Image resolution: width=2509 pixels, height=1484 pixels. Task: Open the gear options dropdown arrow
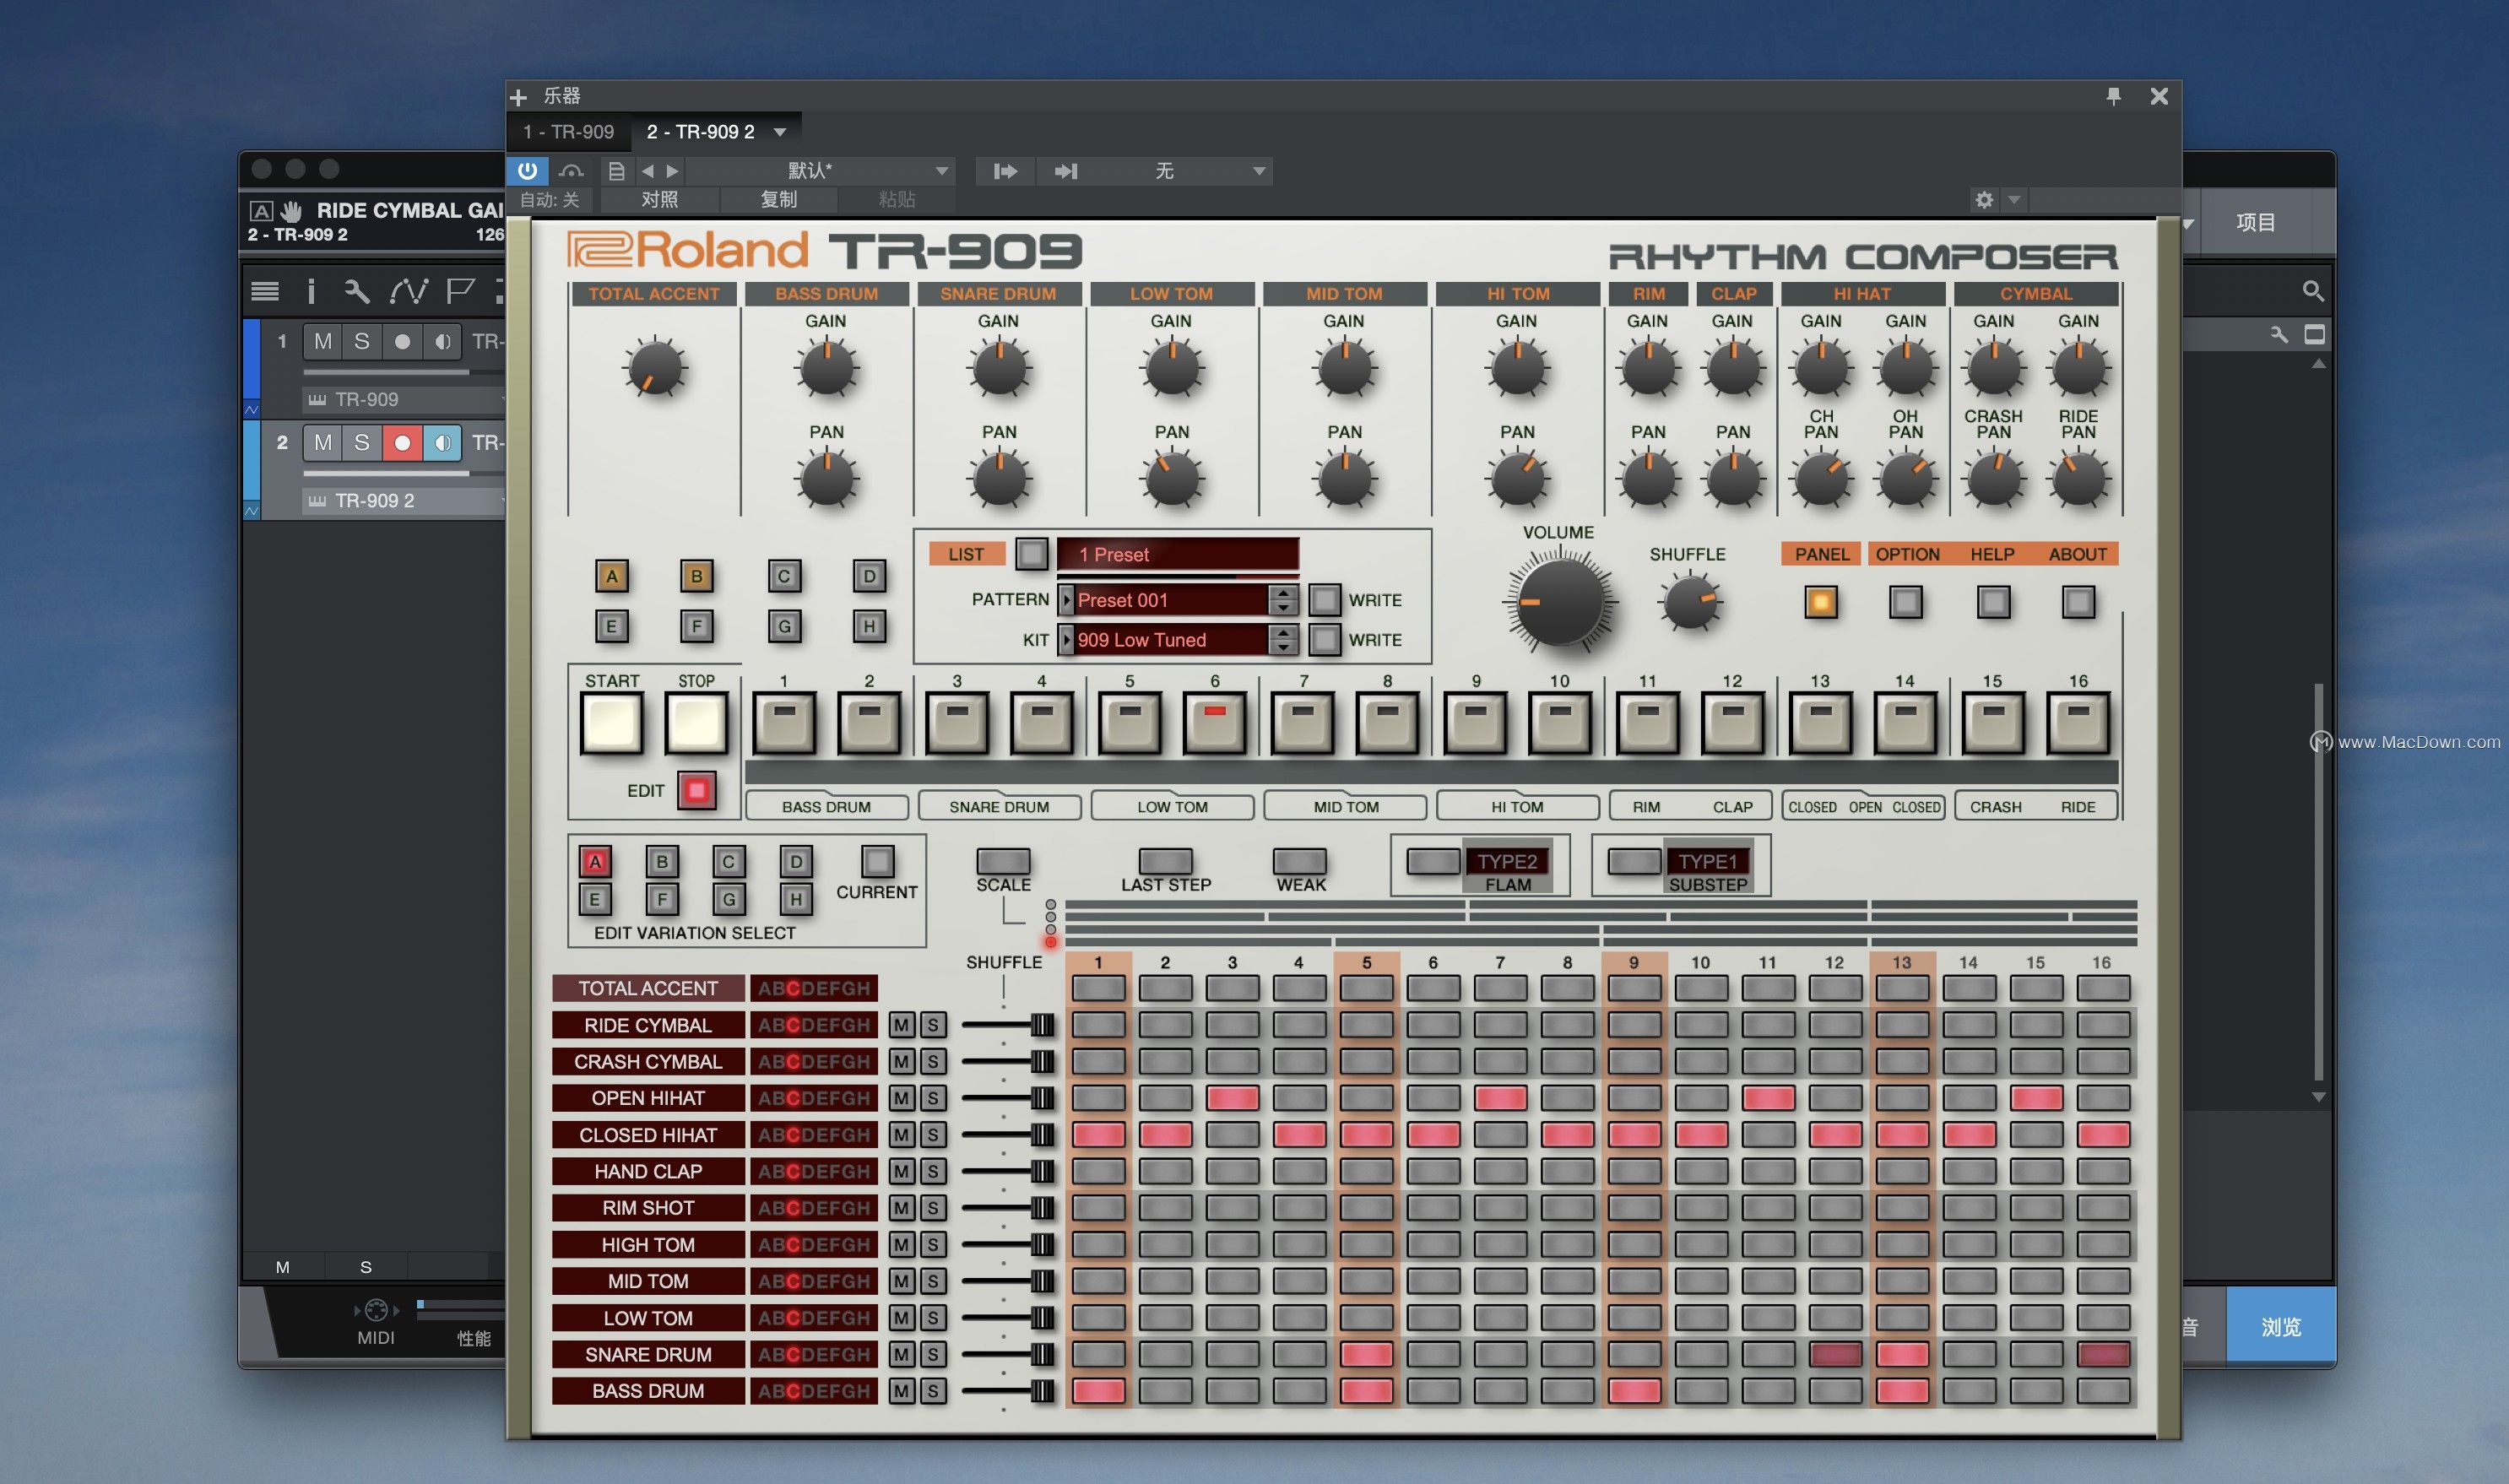2014,200
